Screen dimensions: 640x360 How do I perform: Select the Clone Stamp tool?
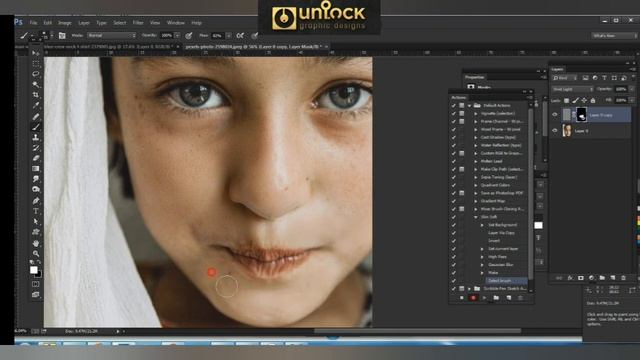36,137
